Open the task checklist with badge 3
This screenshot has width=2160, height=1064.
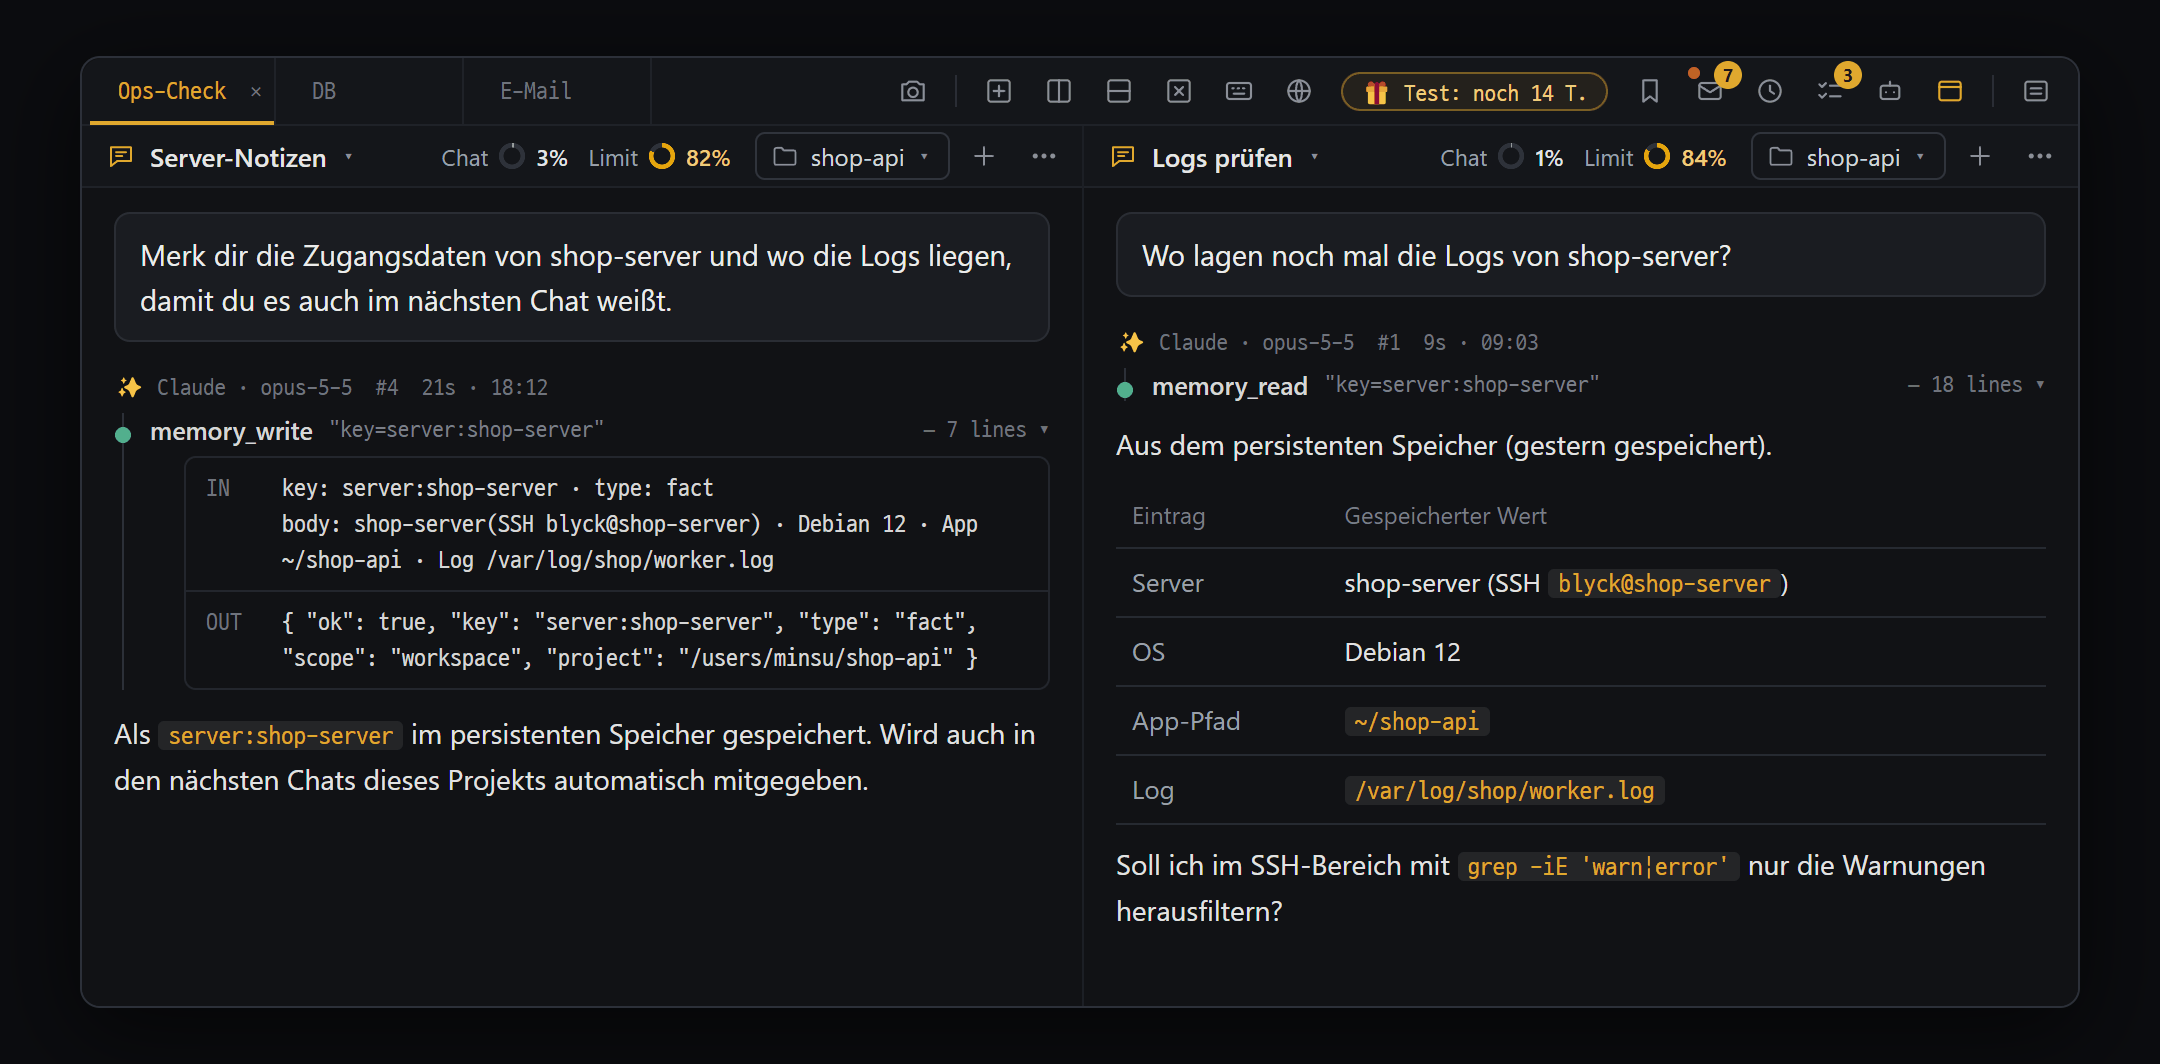[1830, 92]
